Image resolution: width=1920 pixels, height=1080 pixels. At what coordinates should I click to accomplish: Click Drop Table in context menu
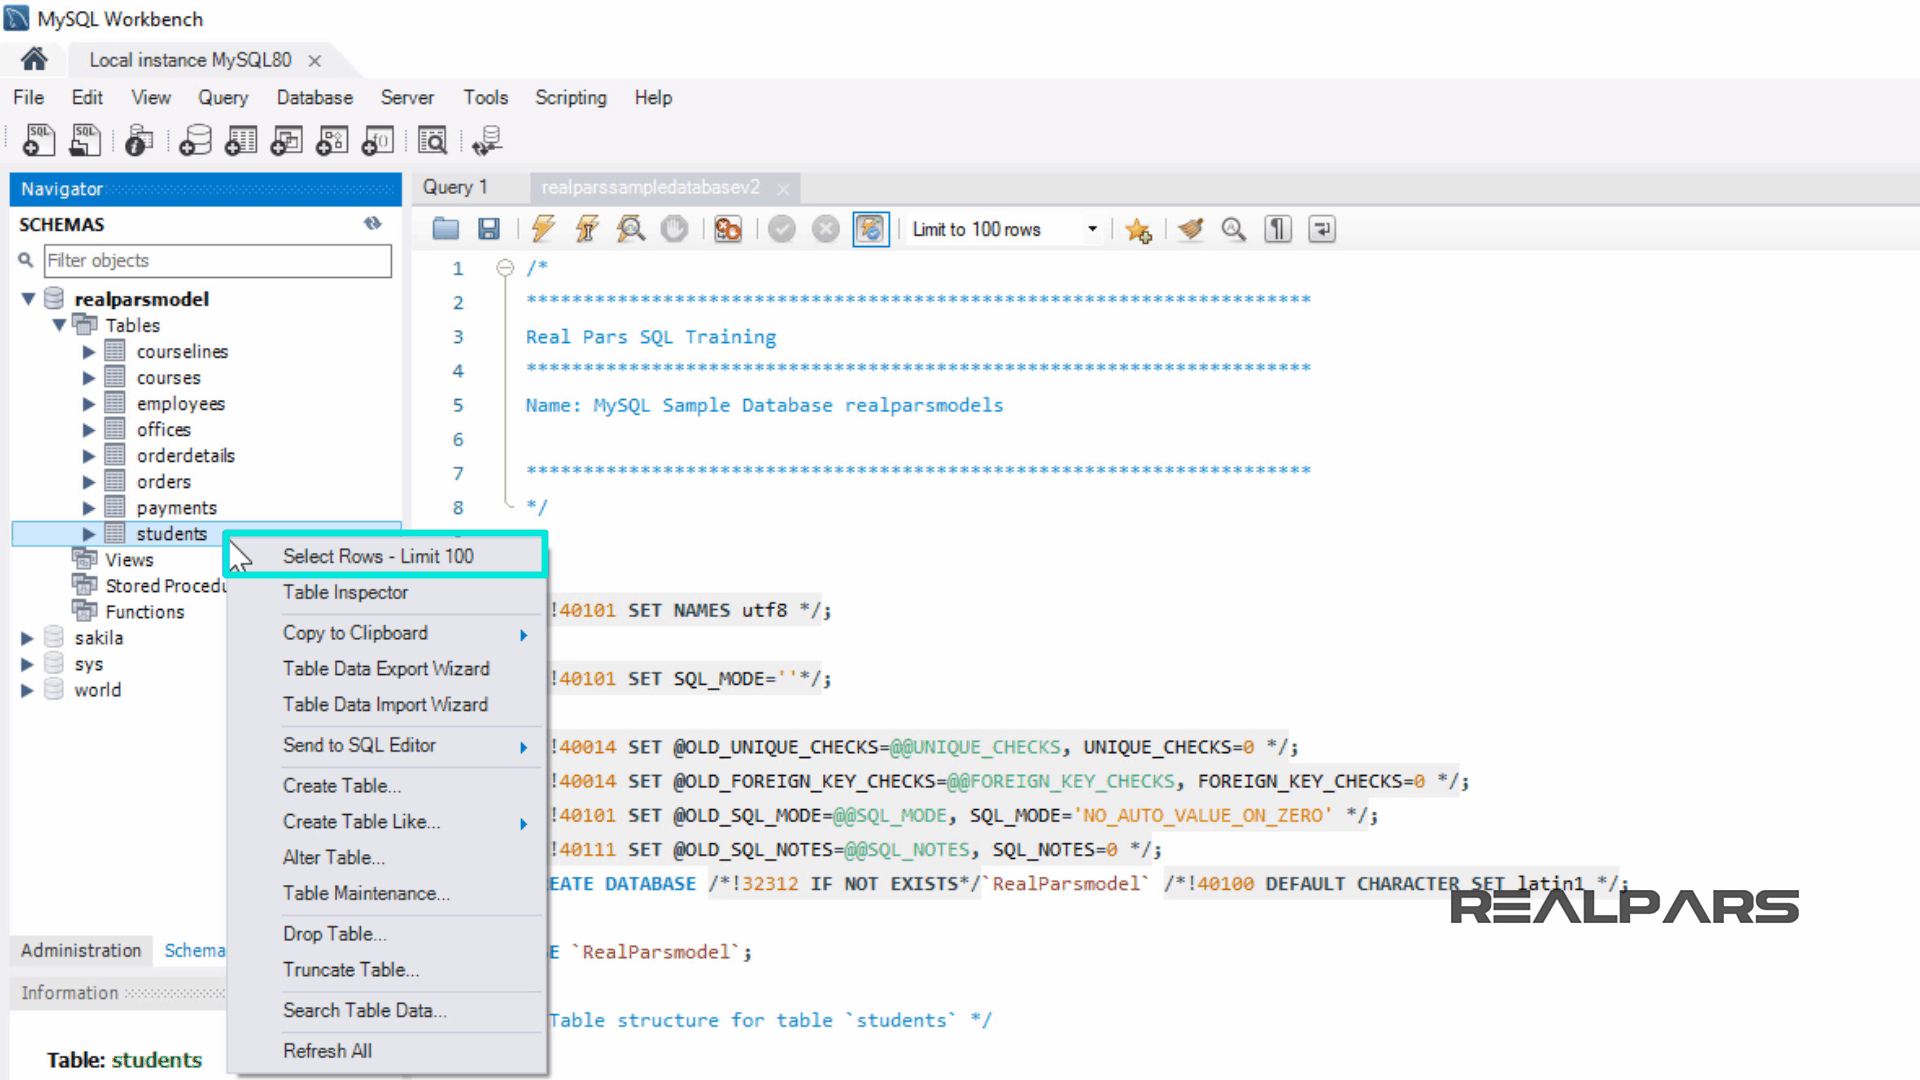coord(334,933)
